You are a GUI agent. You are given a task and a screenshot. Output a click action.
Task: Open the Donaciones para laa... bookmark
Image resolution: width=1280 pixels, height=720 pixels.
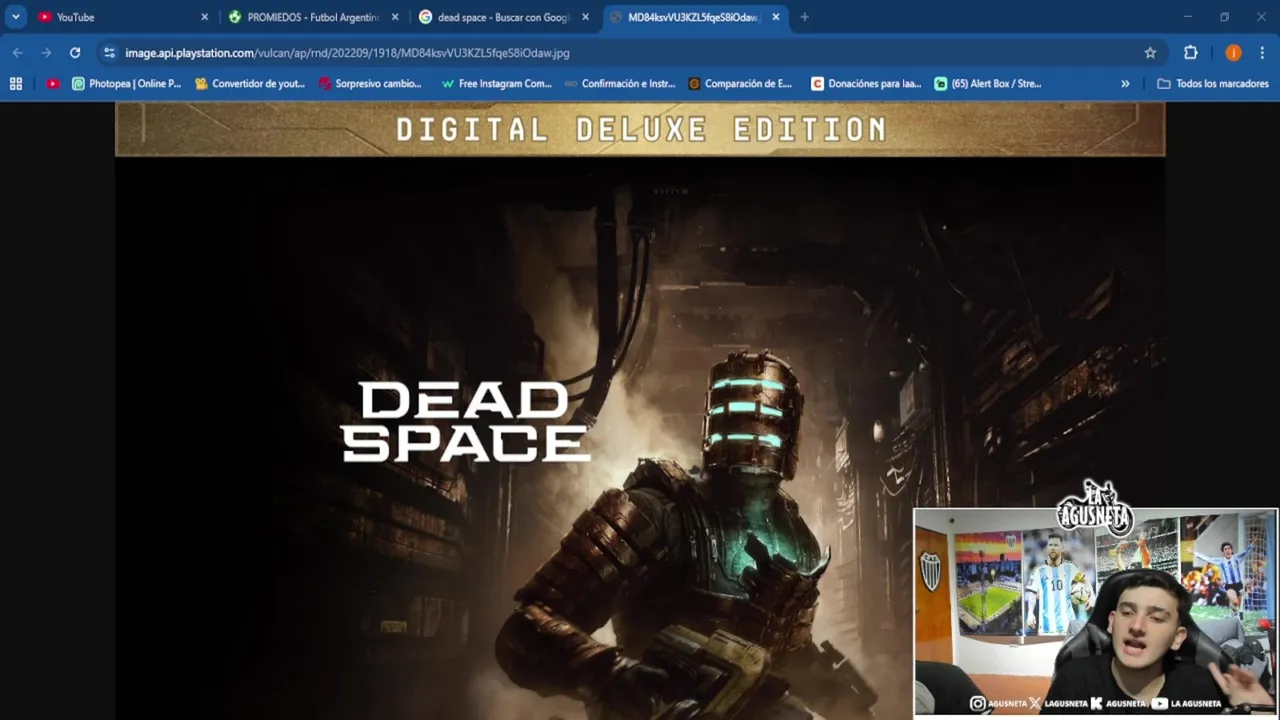[866, 84]
